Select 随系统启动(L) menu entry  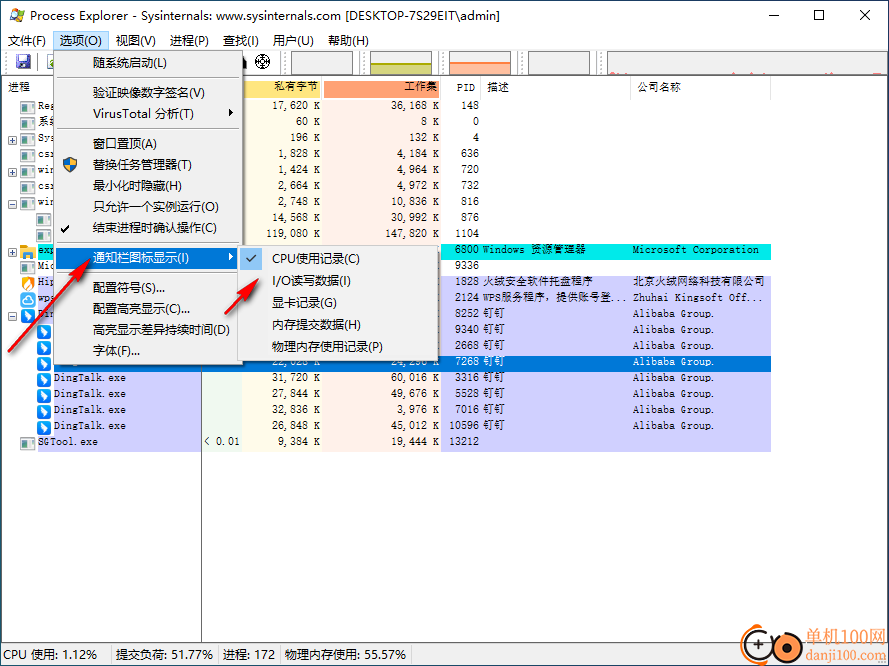point(148,63)
